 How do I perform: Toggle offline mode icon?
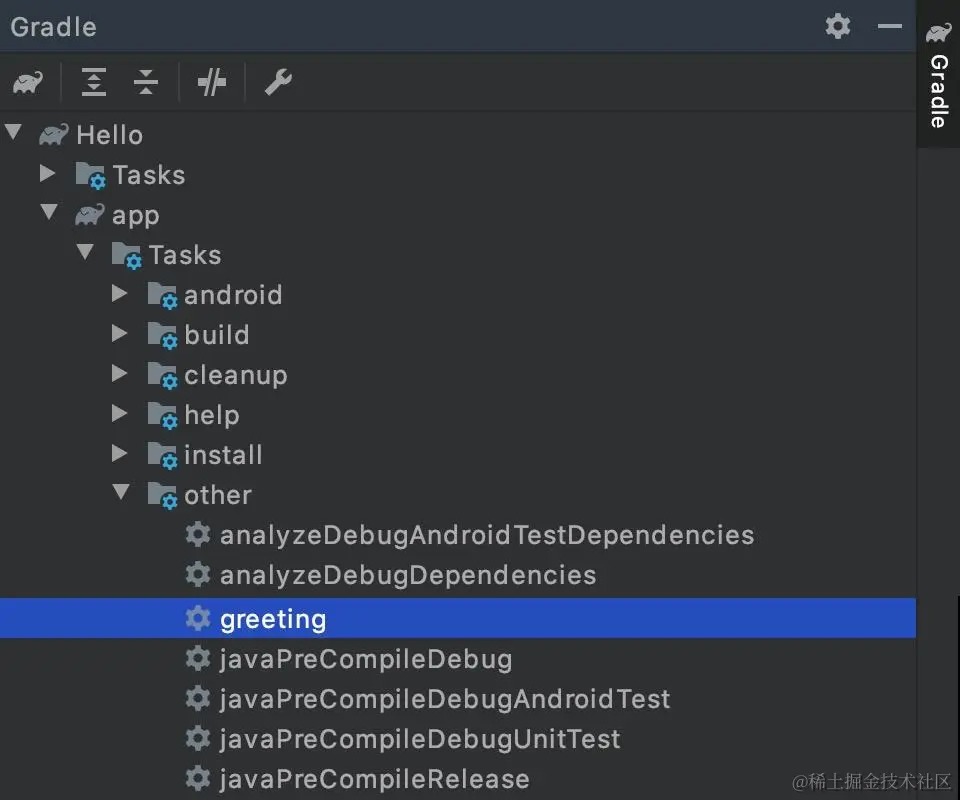(212, 82)
